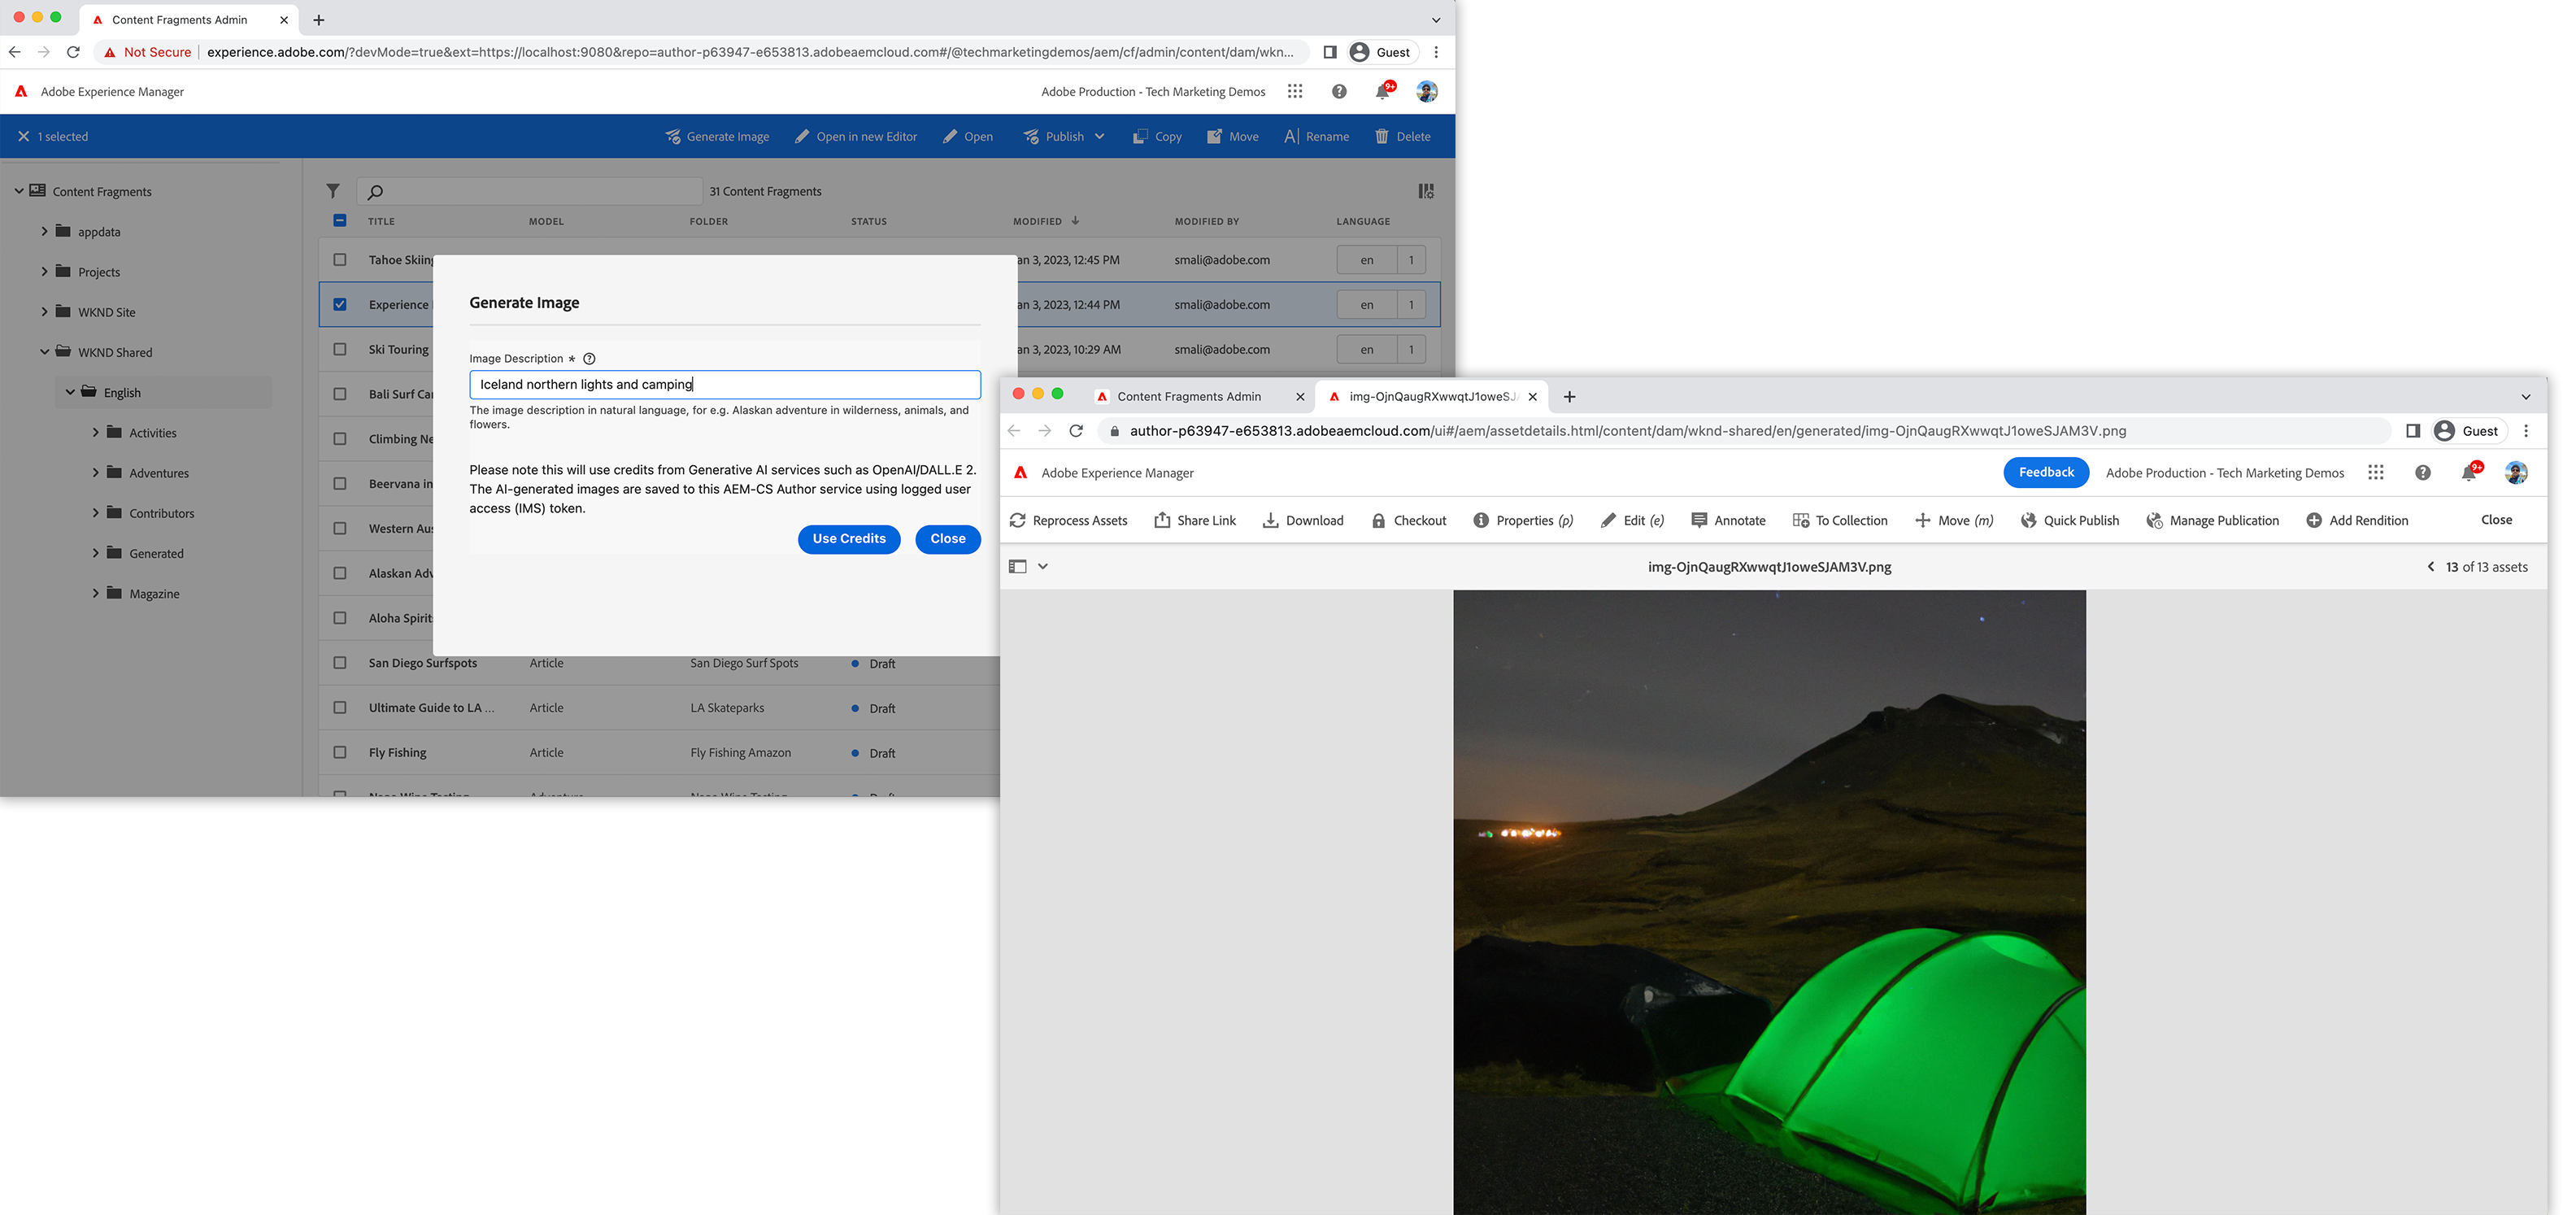Click the Image Description text field
The width and height of the screenshot is (2576, 1215).
[x=724, y=385]
